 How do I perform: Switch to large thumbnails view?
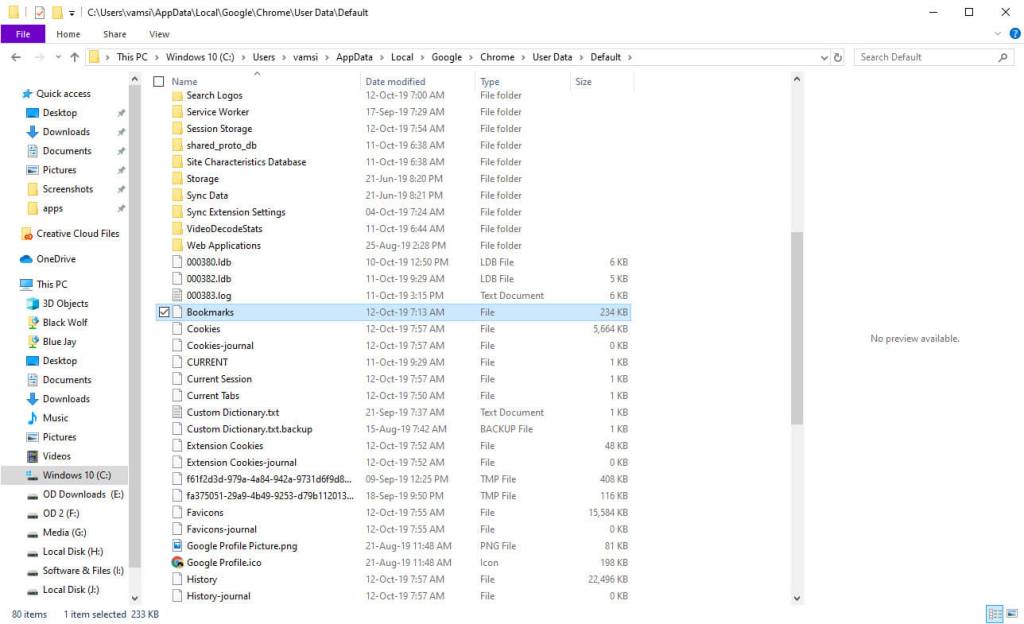point(1014,613)
